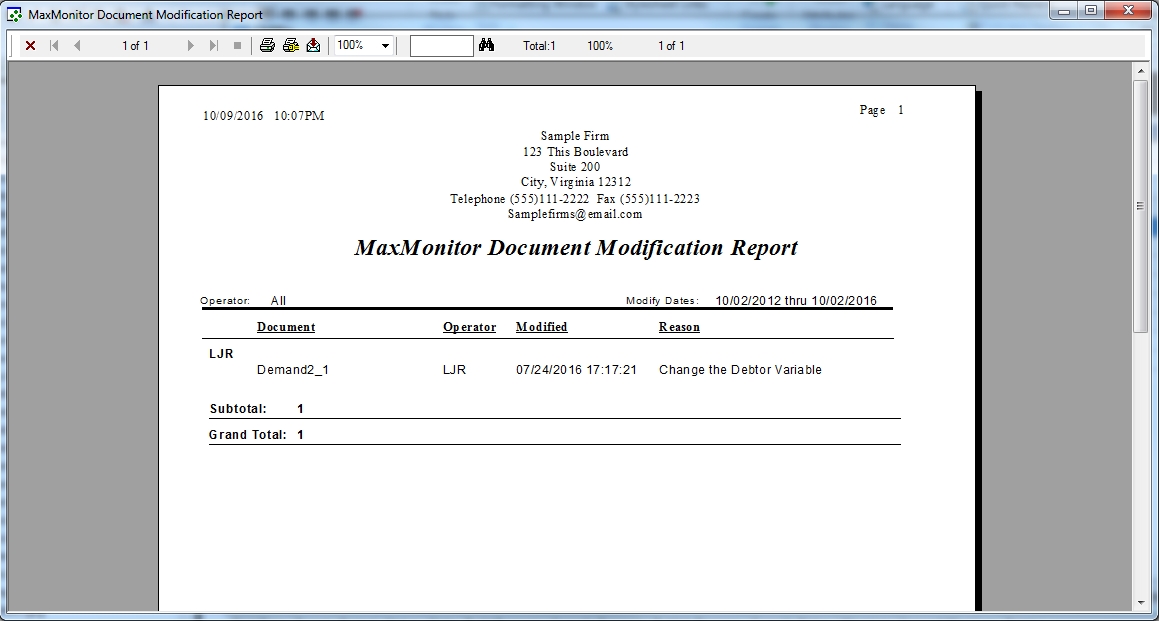1159x621 pixels.
Task: Go to first page of report
Action: 54,46
